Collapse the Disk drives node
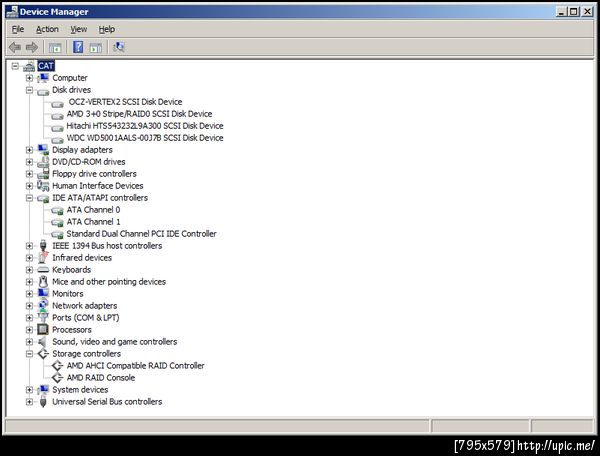 click(x=29, y=90)
